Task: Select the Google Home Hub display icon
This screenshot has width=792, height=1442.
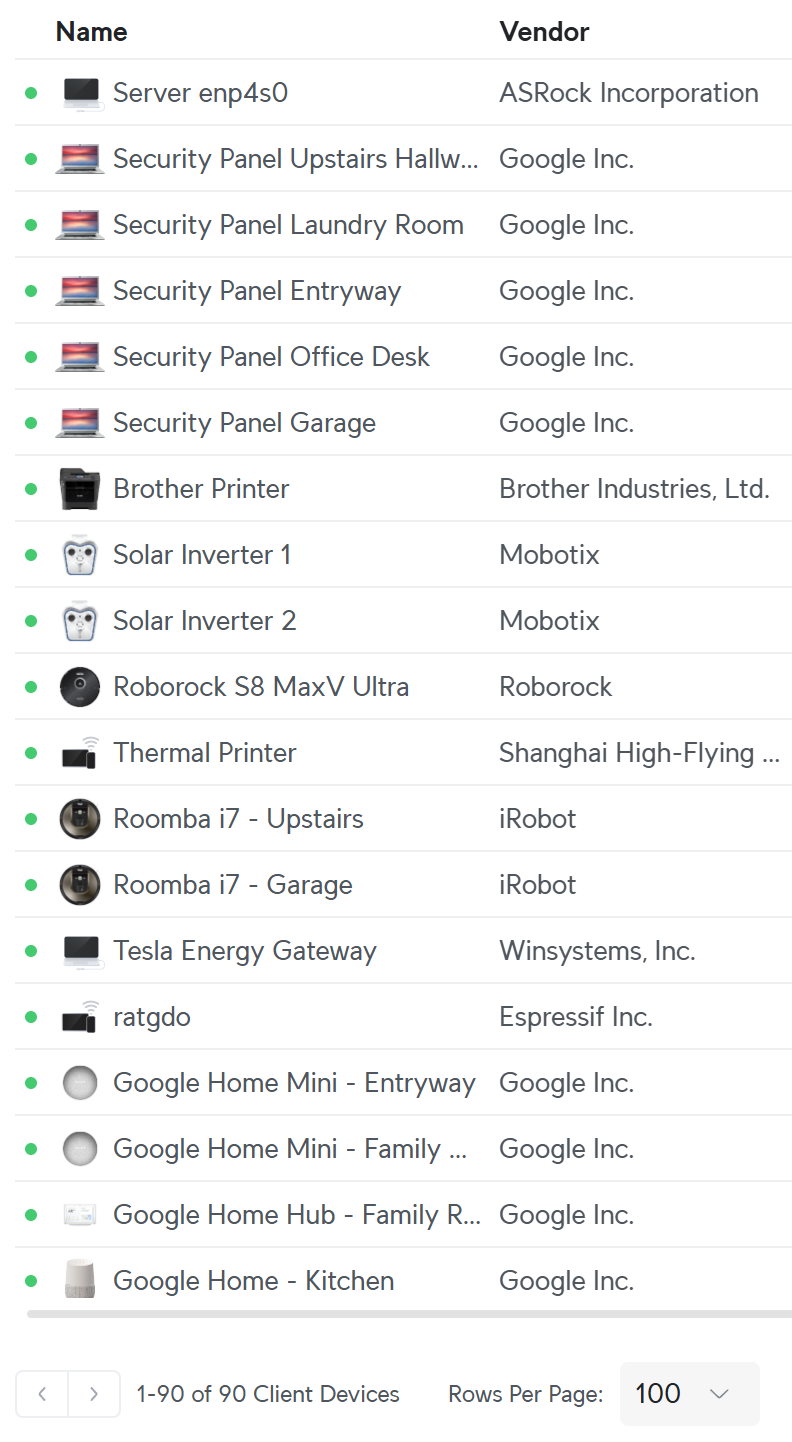Action: (x=80, y=1215)
